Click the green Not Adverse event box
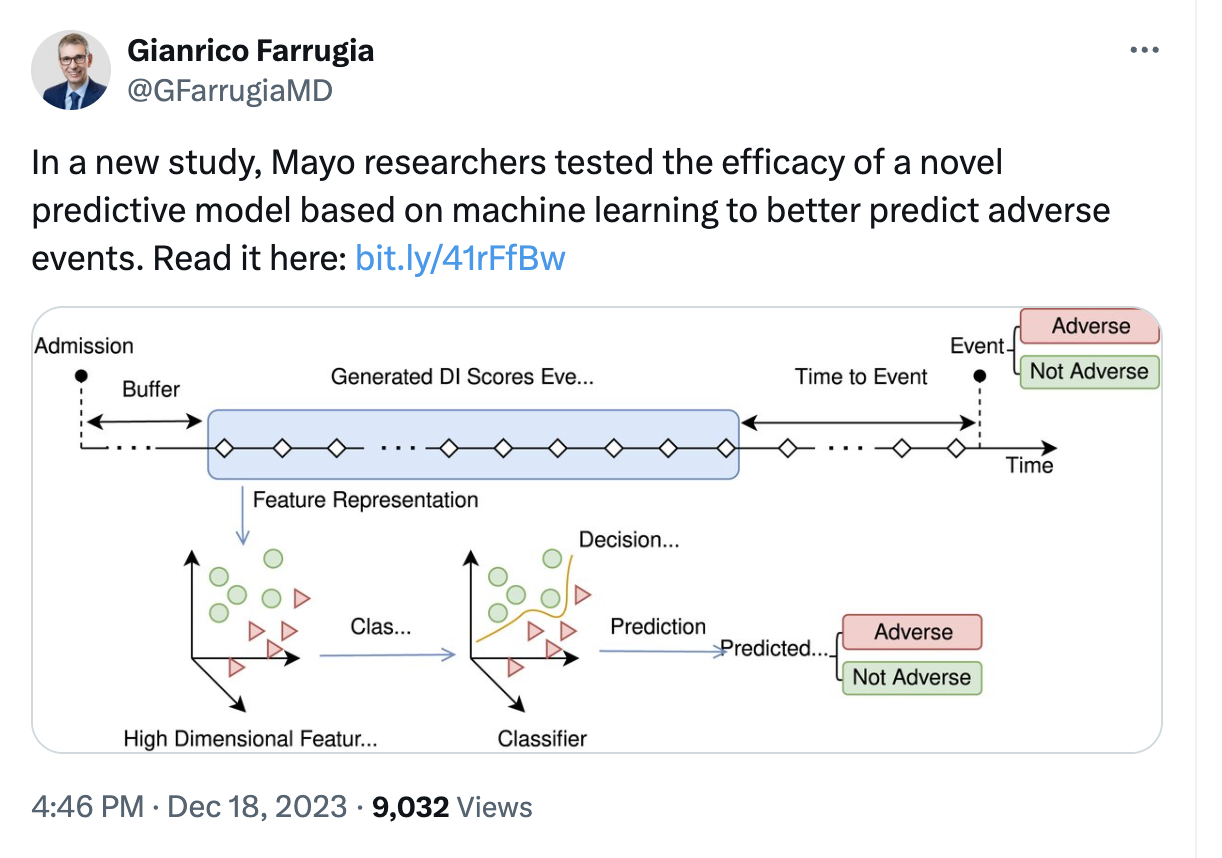This screenshot has height=858, width=1222. point(1089,372)
